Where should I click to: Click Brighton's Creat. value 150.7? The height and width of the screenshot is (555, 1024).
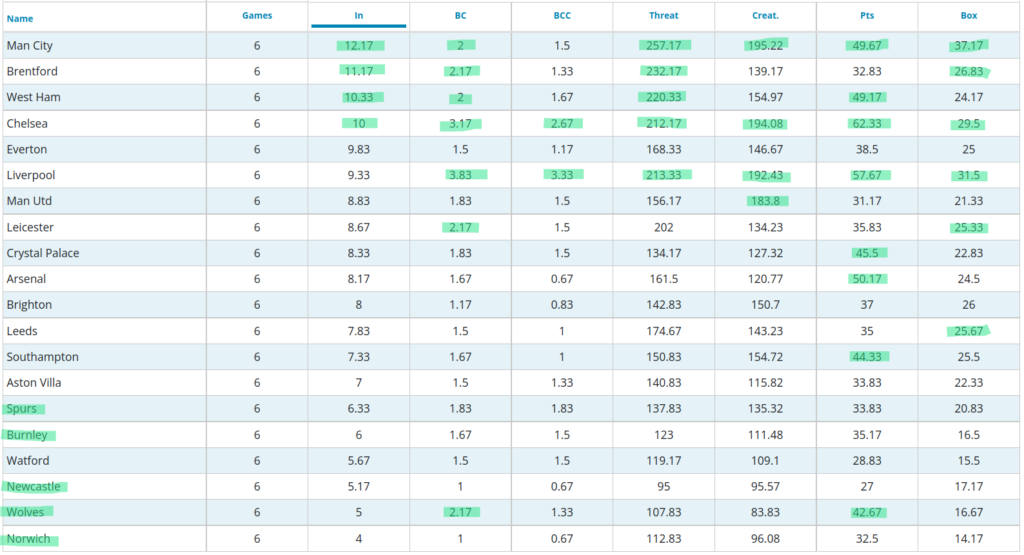765,305
